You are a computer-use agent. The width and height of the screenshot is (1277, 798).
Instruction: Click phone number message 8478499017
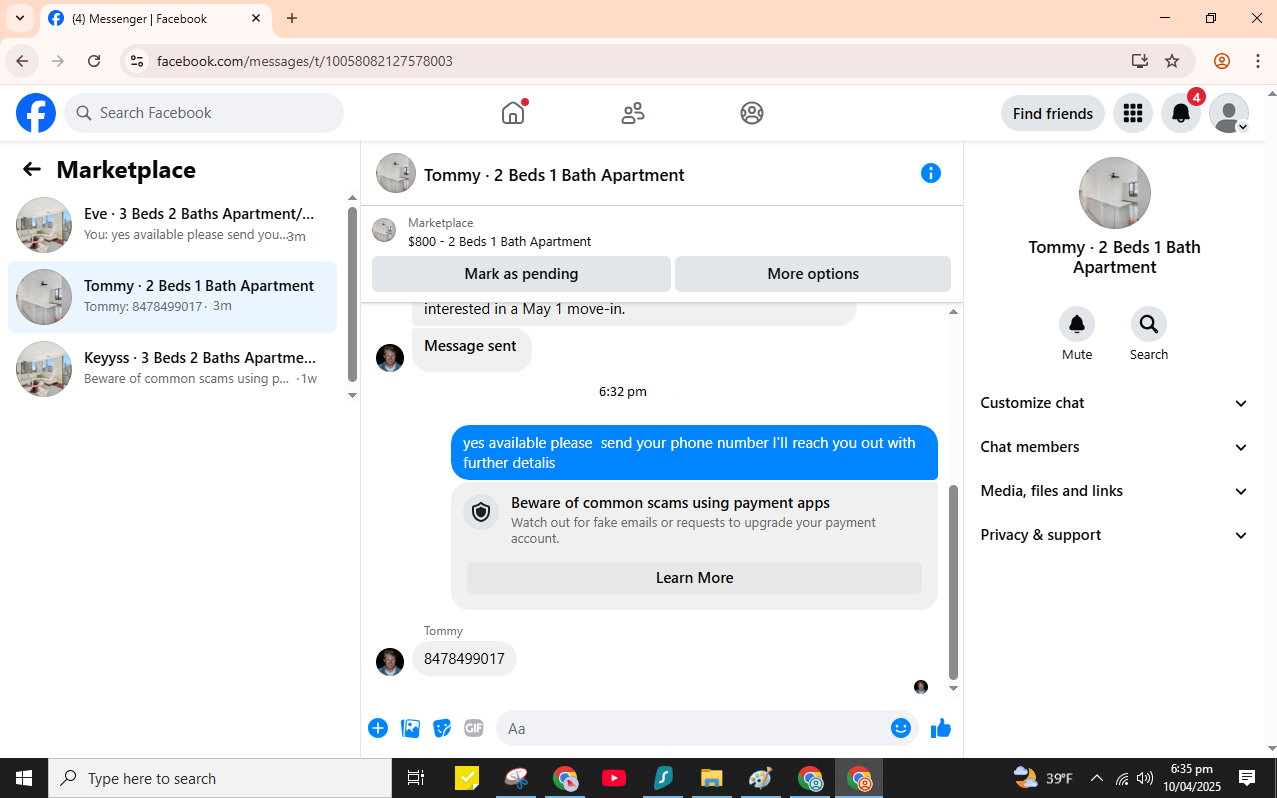tap(464, 659)
